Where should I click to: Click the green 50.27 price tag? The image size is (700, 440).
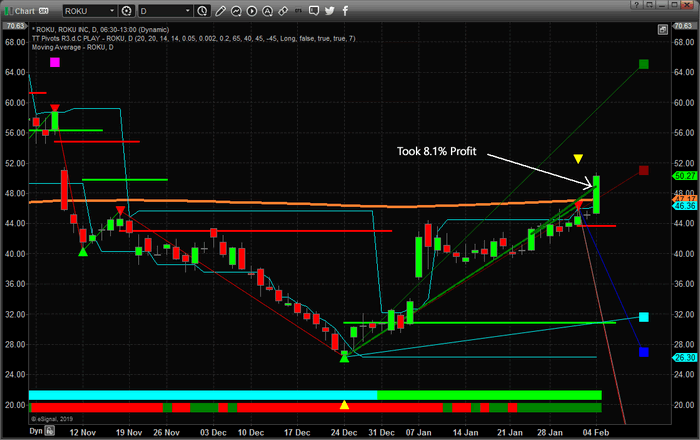(x=684, y=176)
